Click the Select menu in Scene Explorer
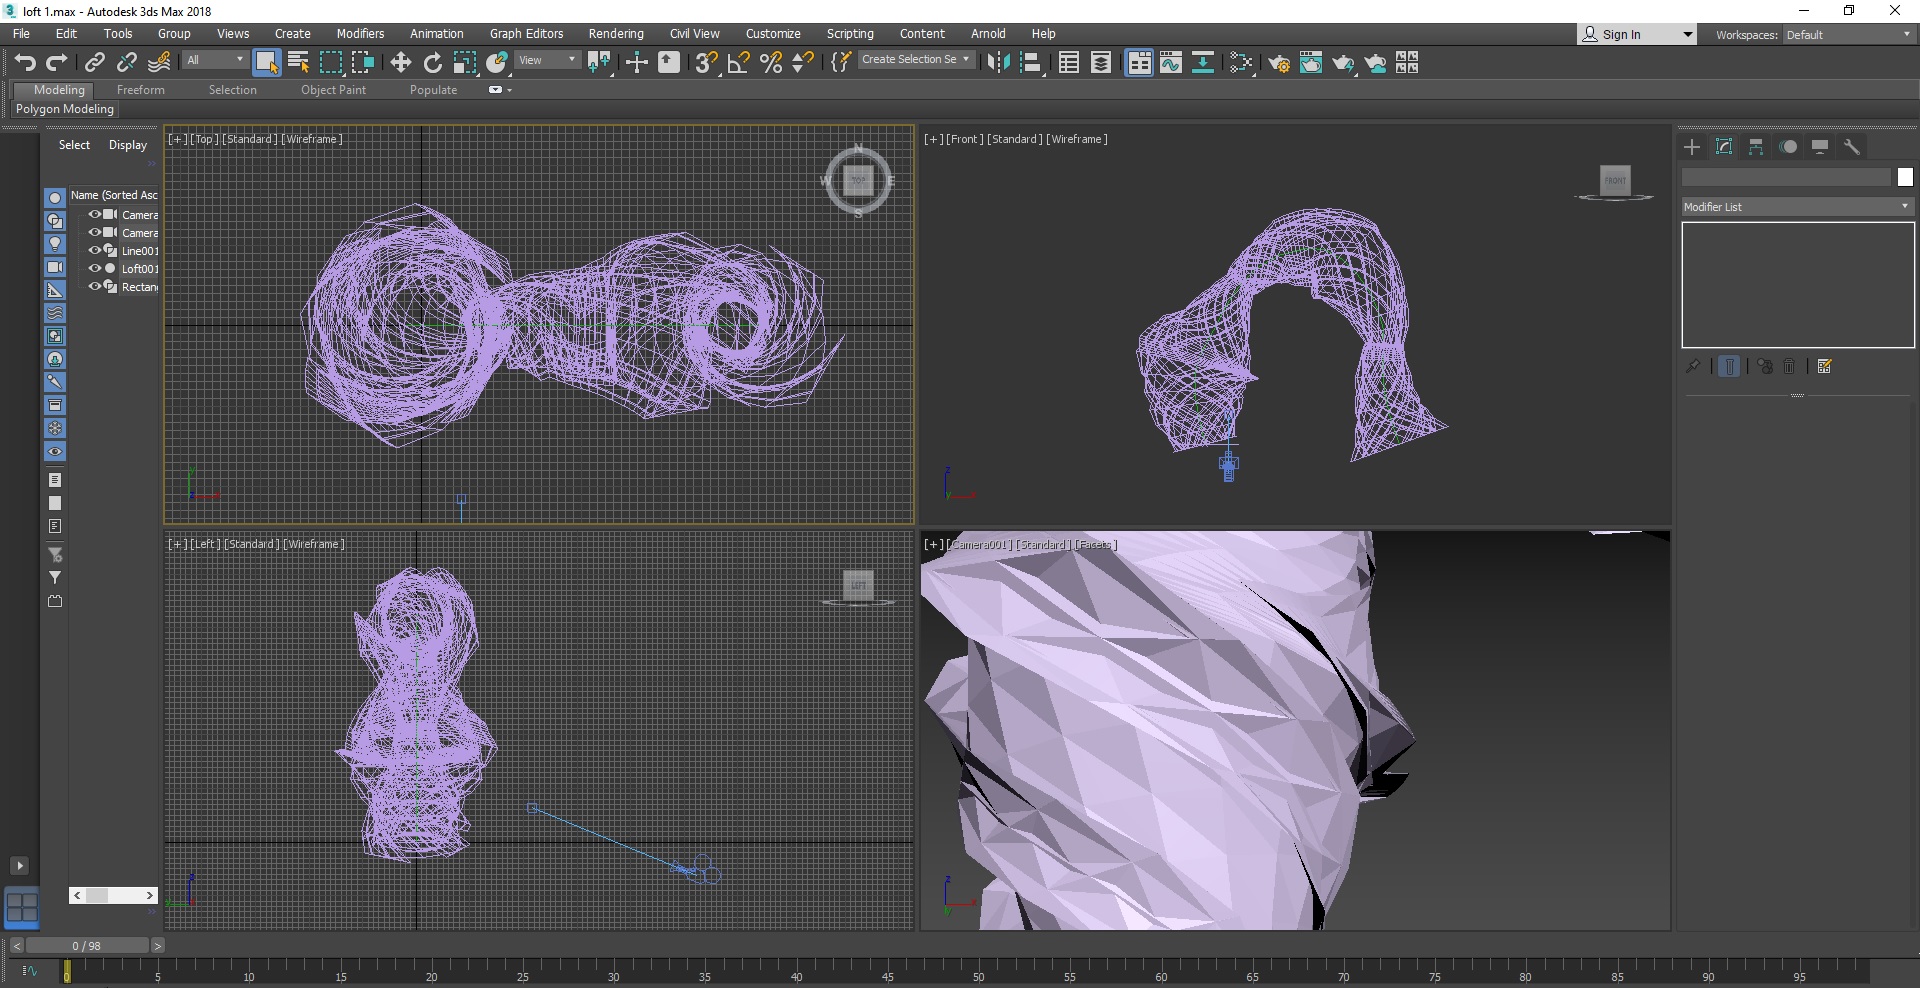The width and height of the screenshot is (1920, 988). click(74, 145)
